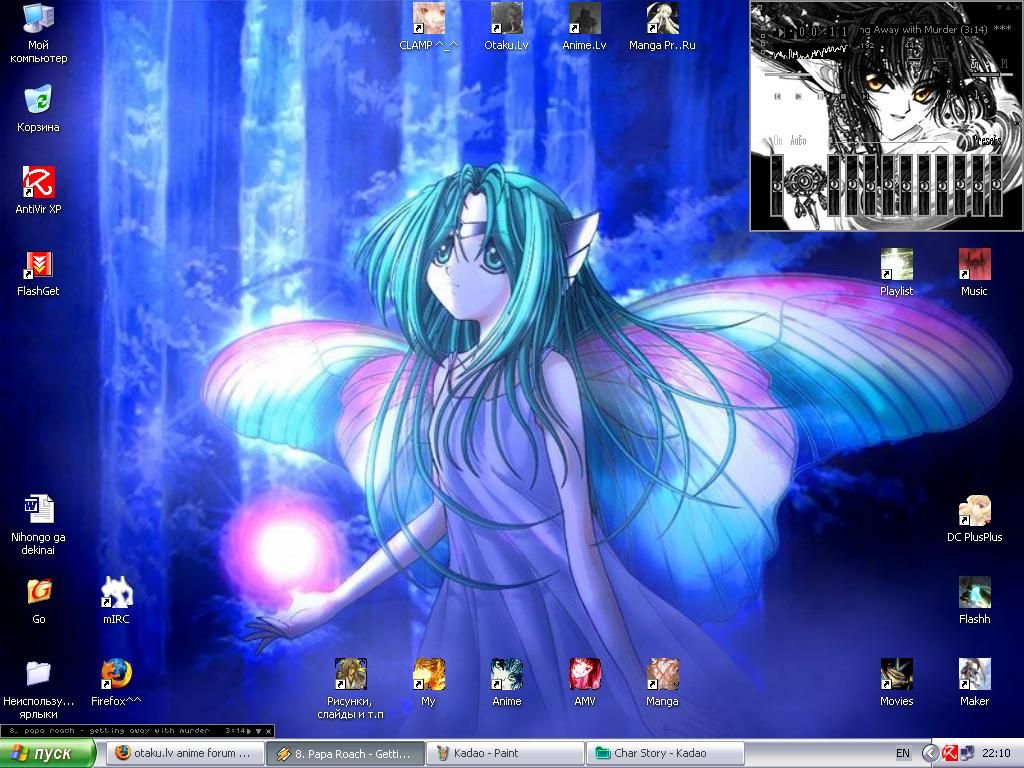Toggle shuffle with the S button
This screenshot has width=1024, height=768.
click(948, 95)
